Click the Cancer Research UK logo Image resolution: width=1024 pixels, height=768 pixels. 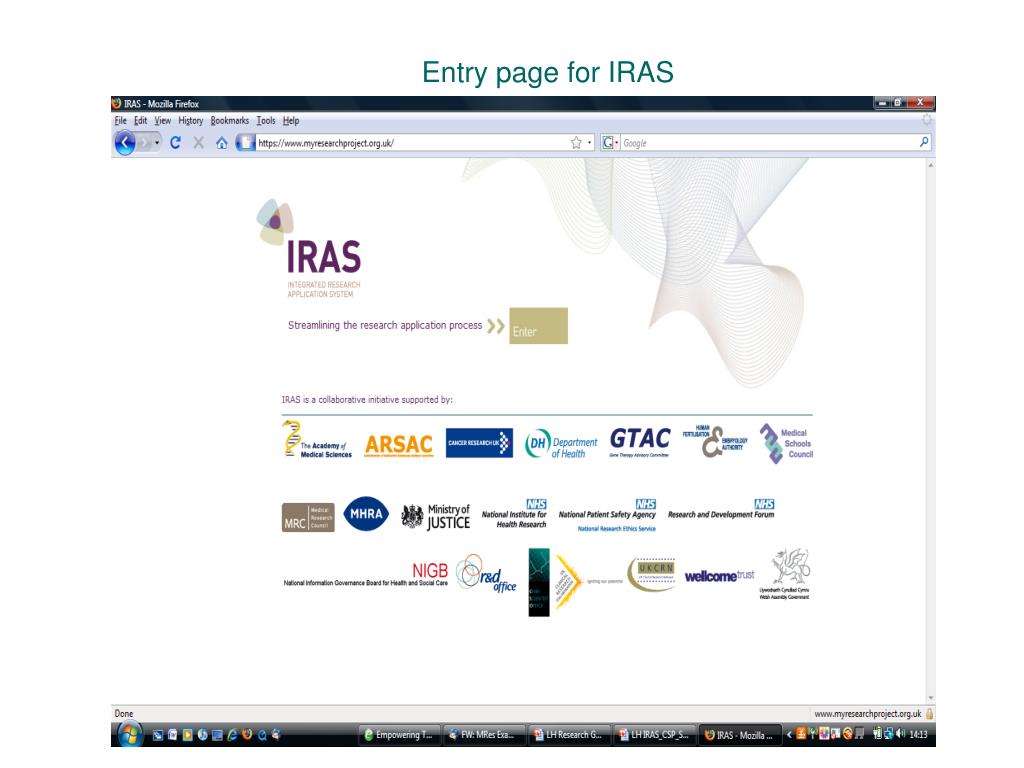(x=479, y=443)
